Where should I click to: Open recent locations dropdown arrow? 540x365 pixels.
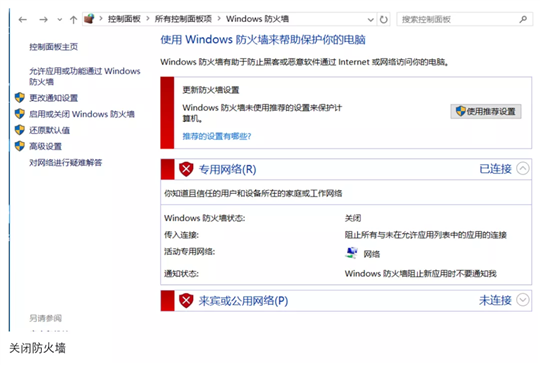(x=60, y=20)
